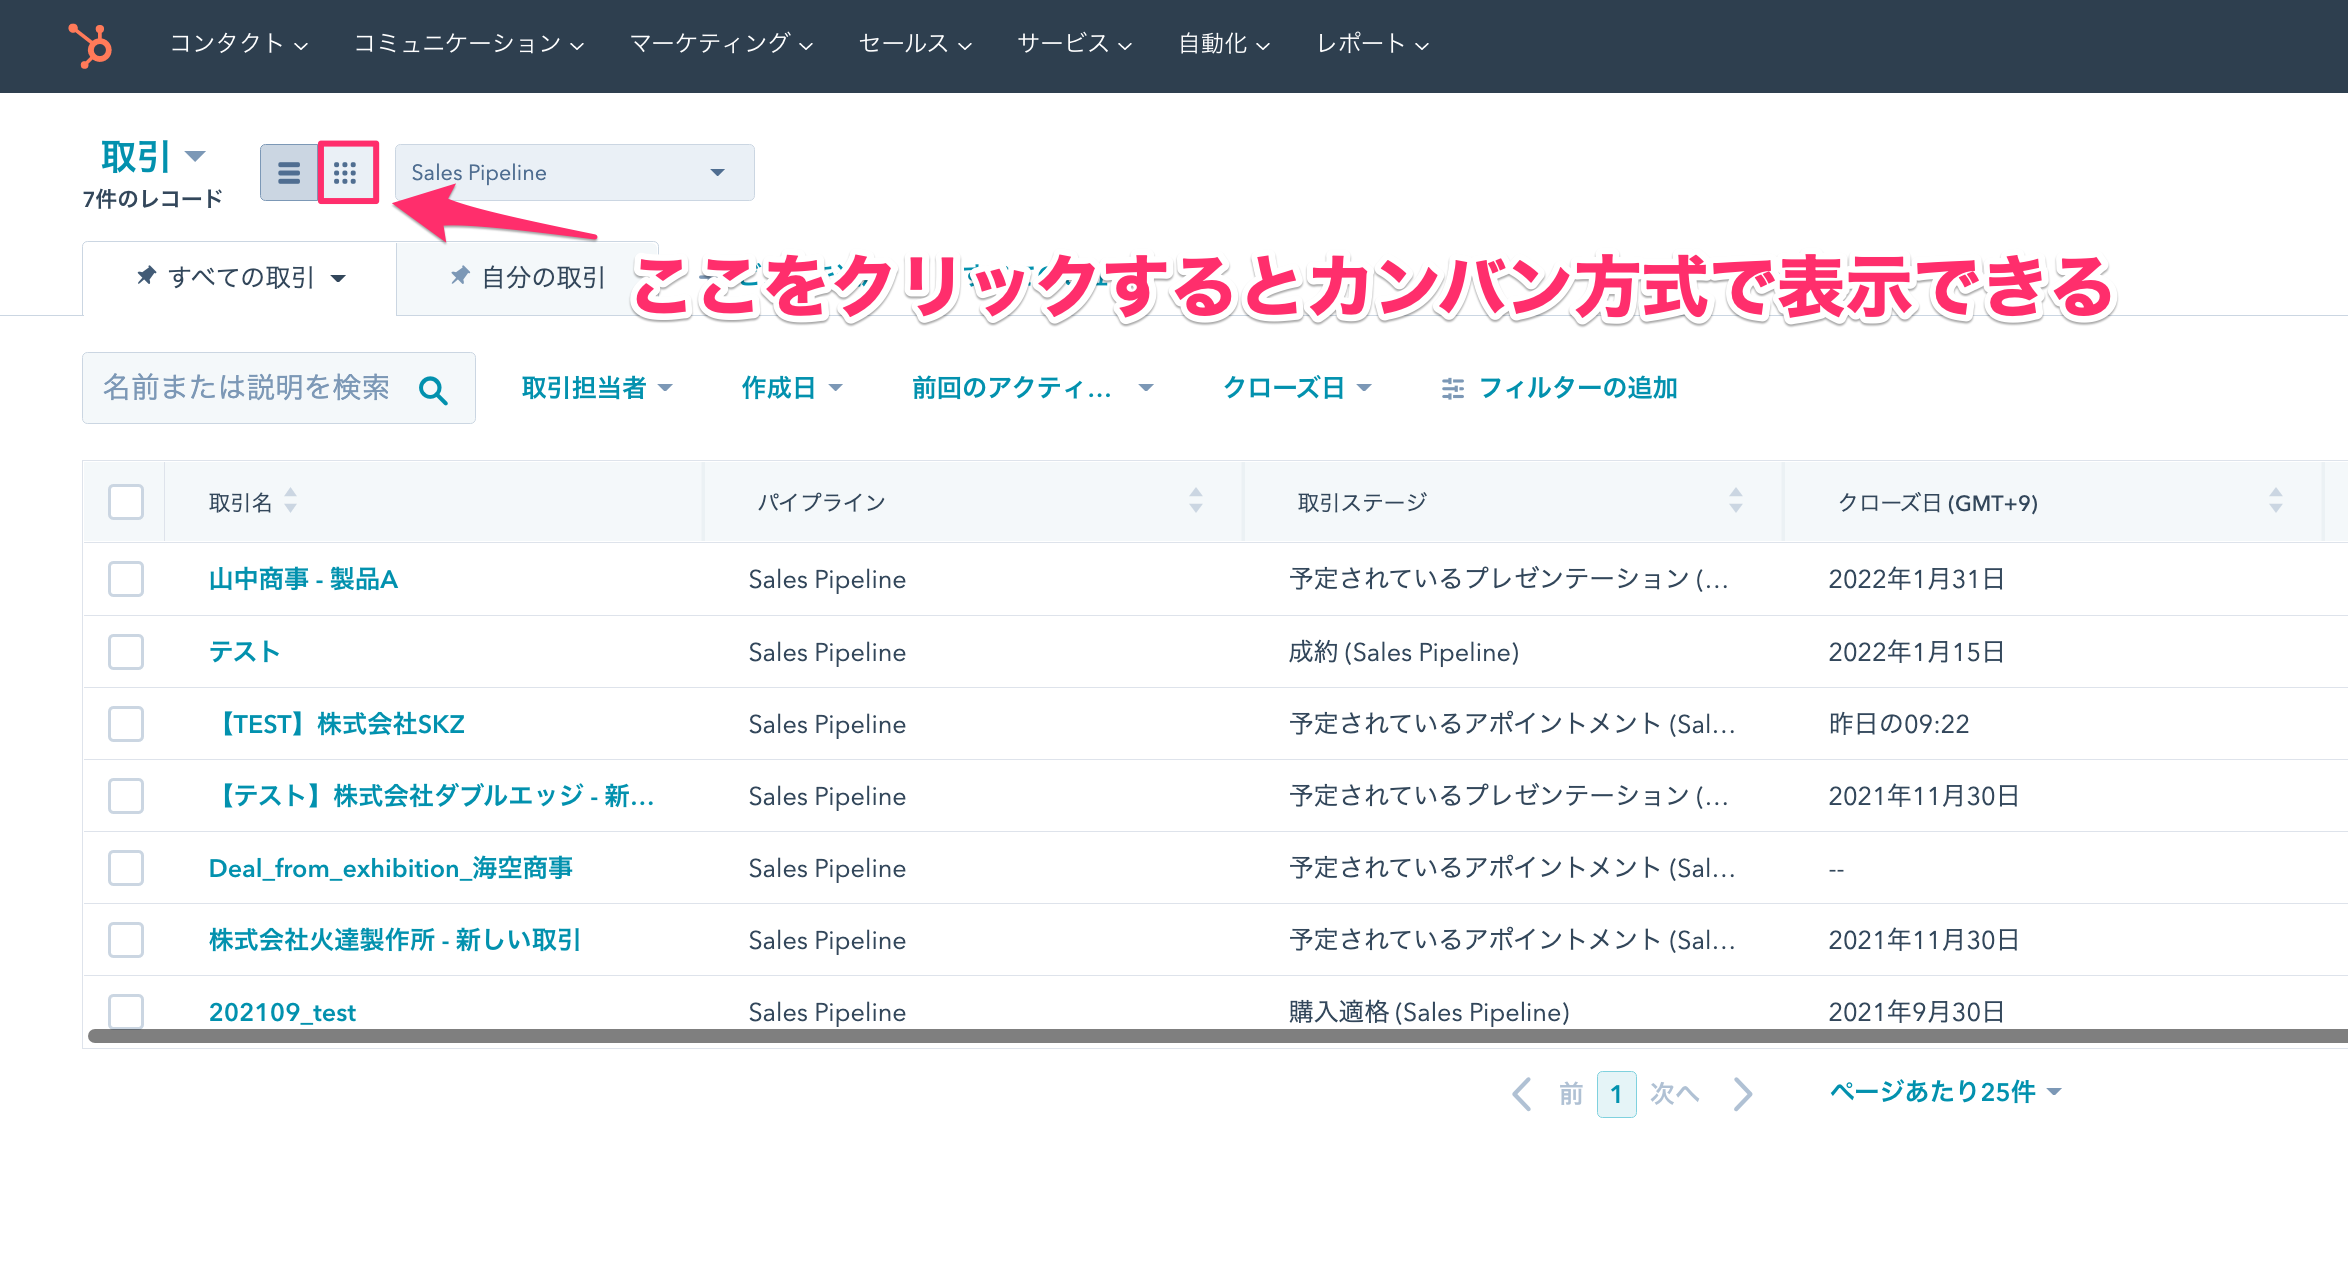The height and width of the screenshot is (1276, 2348).
Task: Open the コミュニケーション menu
Action: coord(468,43)
